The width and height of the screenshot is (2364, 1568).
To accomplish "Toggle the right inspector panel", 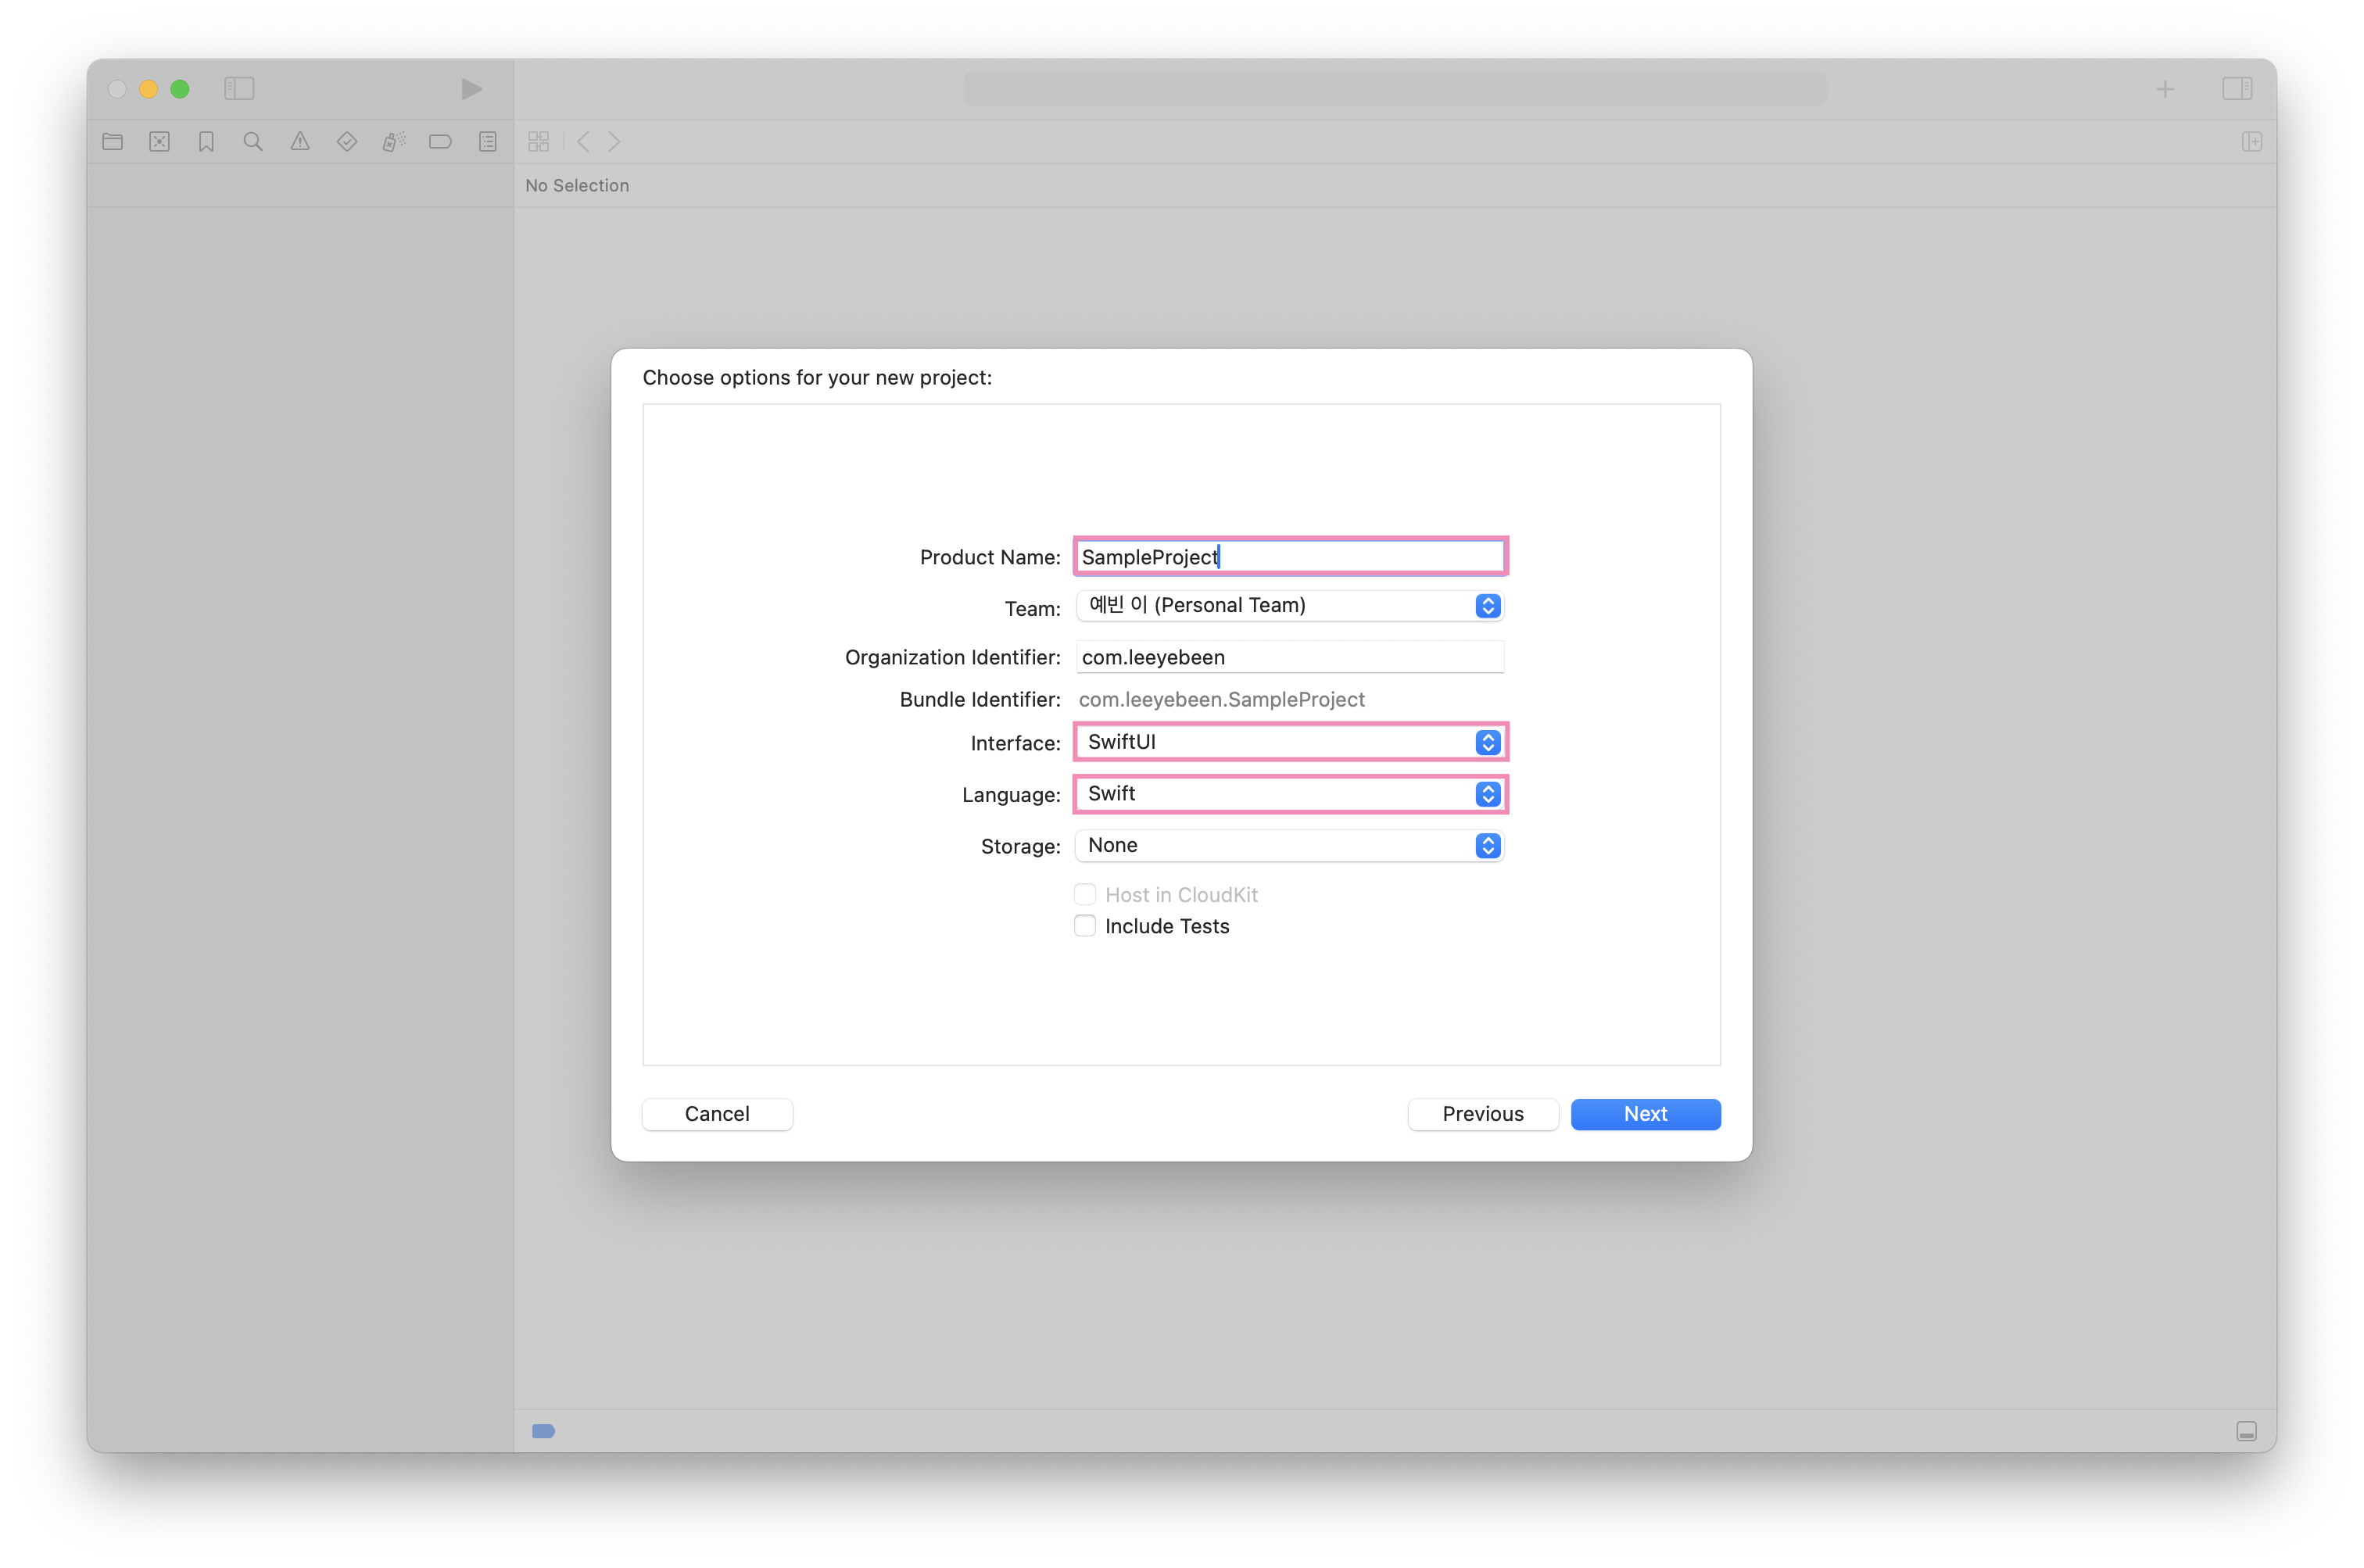I will (x=2237, y=89).
